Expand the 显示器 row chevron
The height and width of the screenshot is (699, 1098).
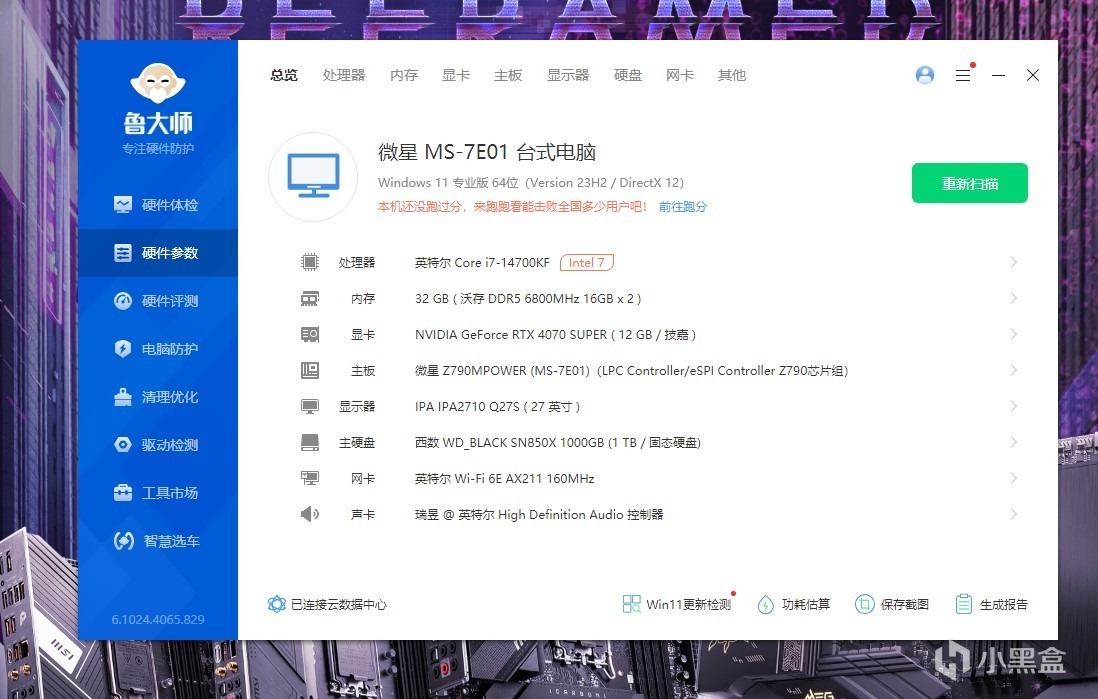[1013, 406]
